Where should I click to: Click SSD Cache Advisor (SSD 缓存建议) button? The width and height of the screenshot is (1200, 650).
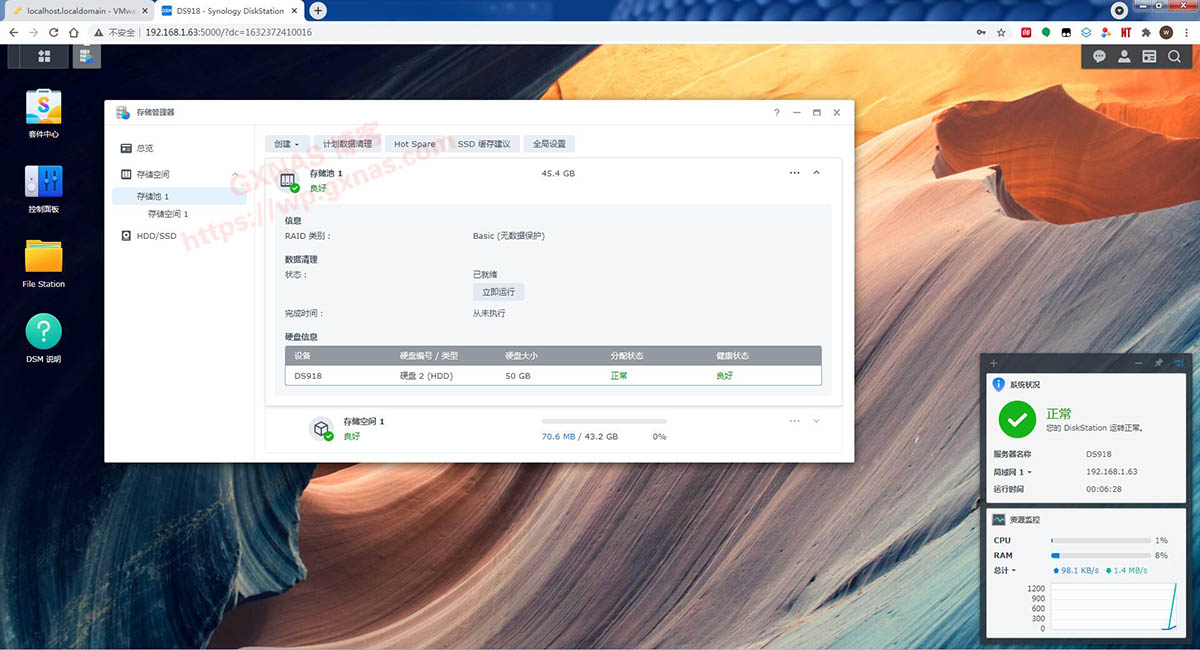484,144
